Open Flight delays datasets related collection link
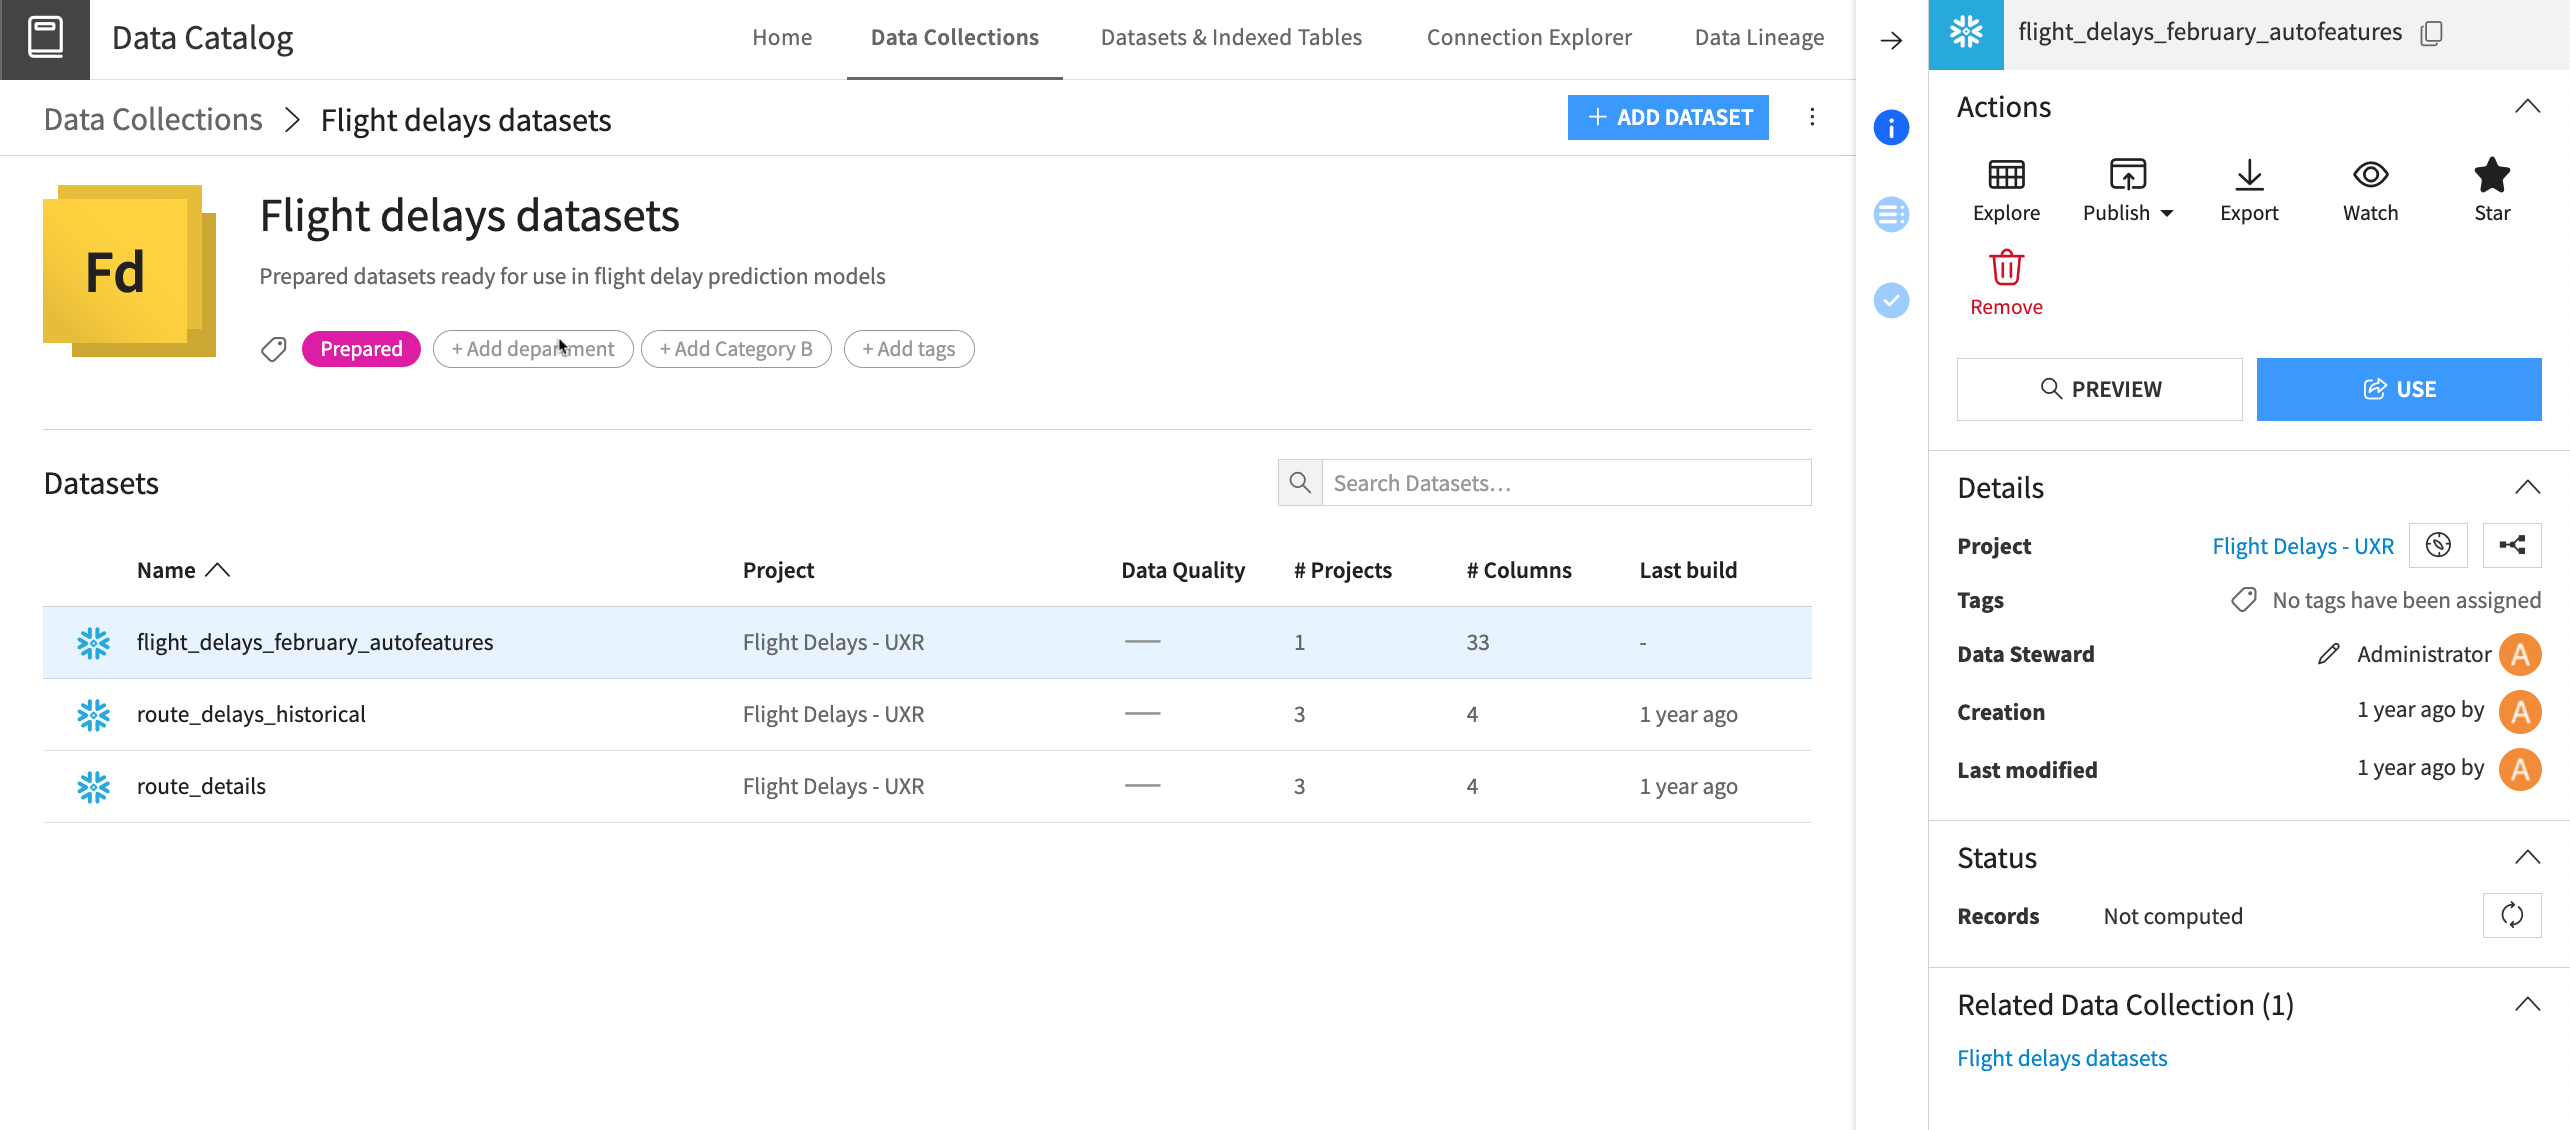 tap(2062, 1058)
